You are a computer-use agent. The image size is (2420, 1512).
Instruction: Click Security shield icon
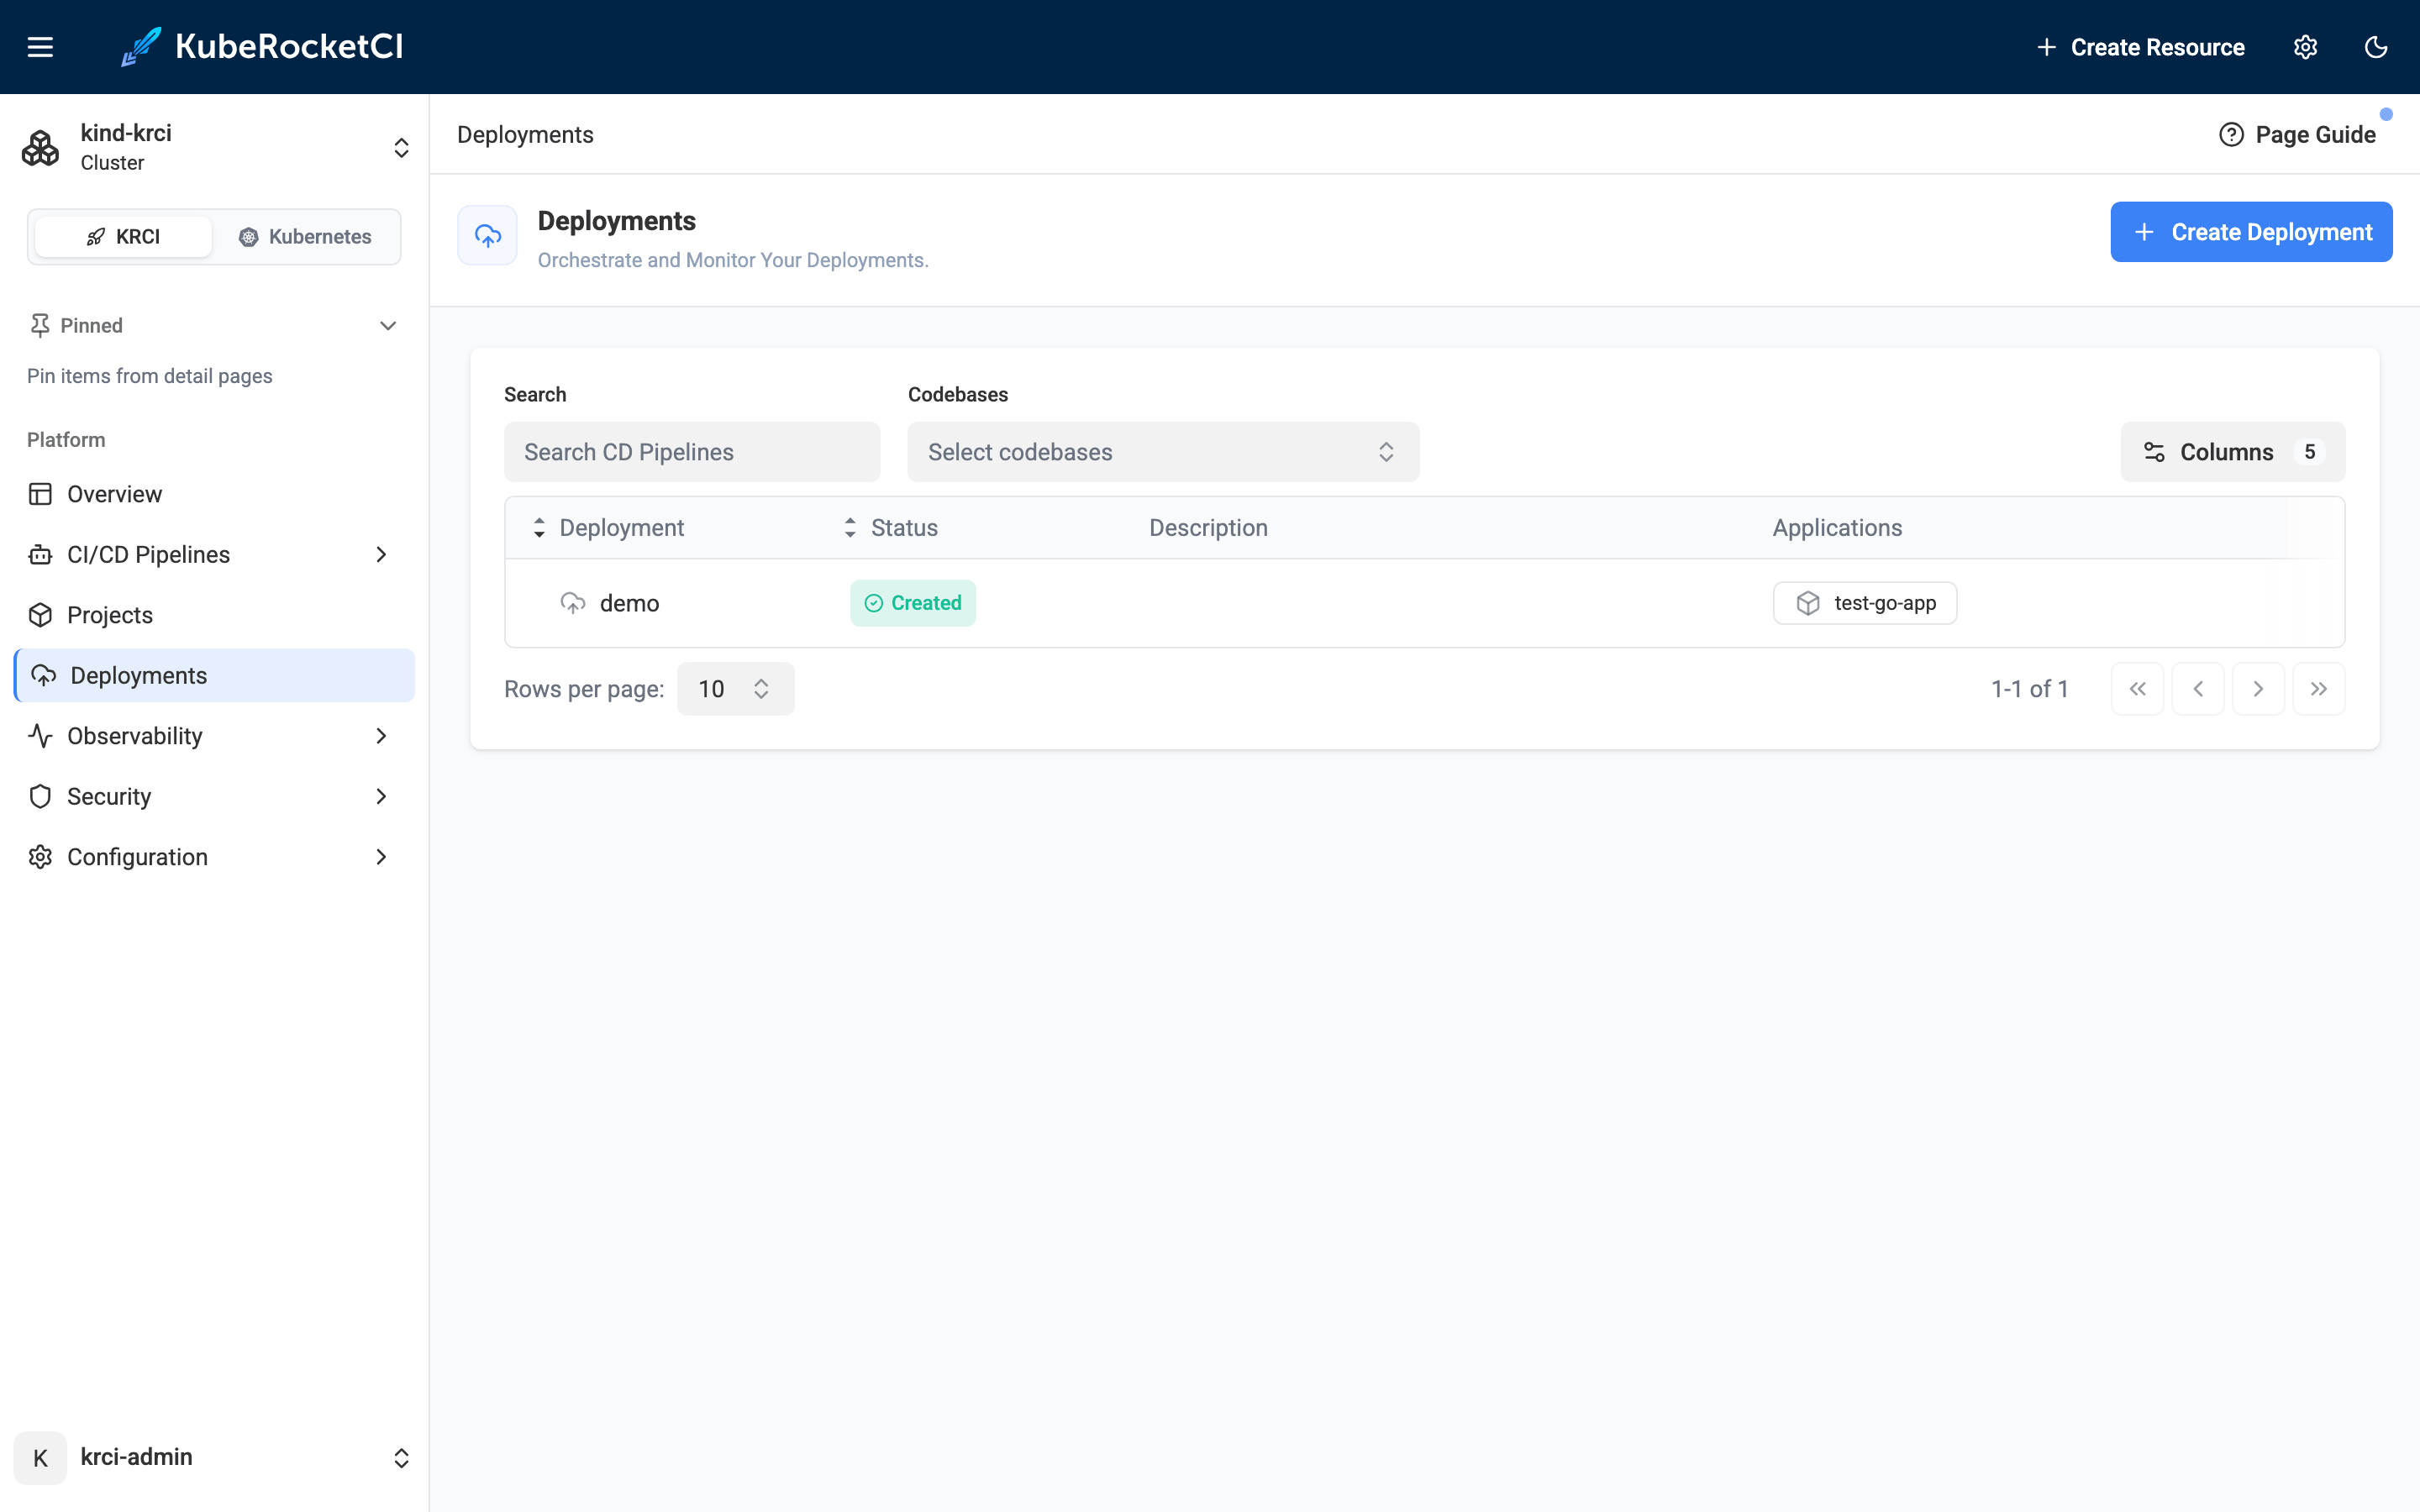point(40,796)
